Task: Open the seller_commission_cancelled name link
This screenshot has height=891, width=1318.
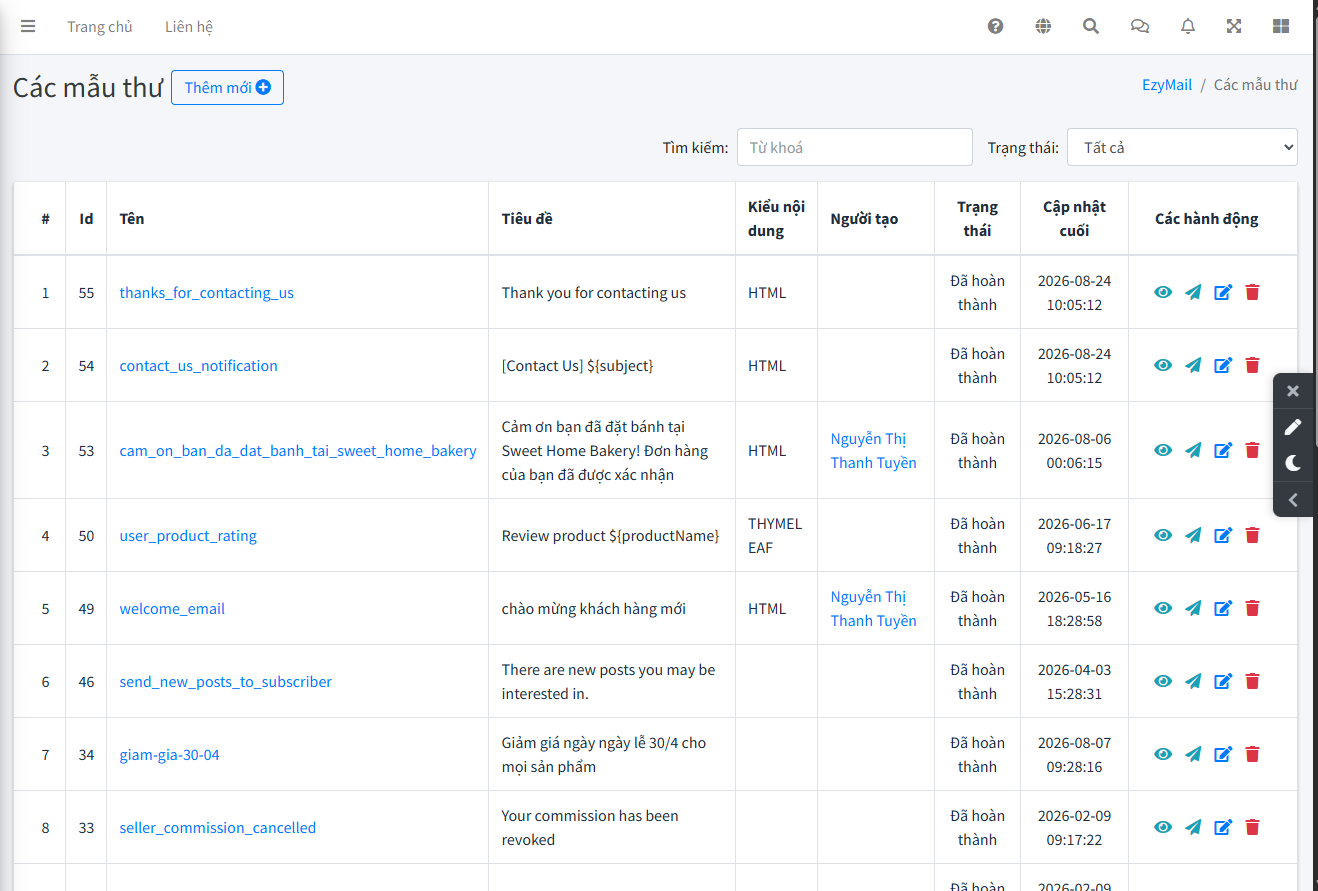Action: click(x=218, y=828)
